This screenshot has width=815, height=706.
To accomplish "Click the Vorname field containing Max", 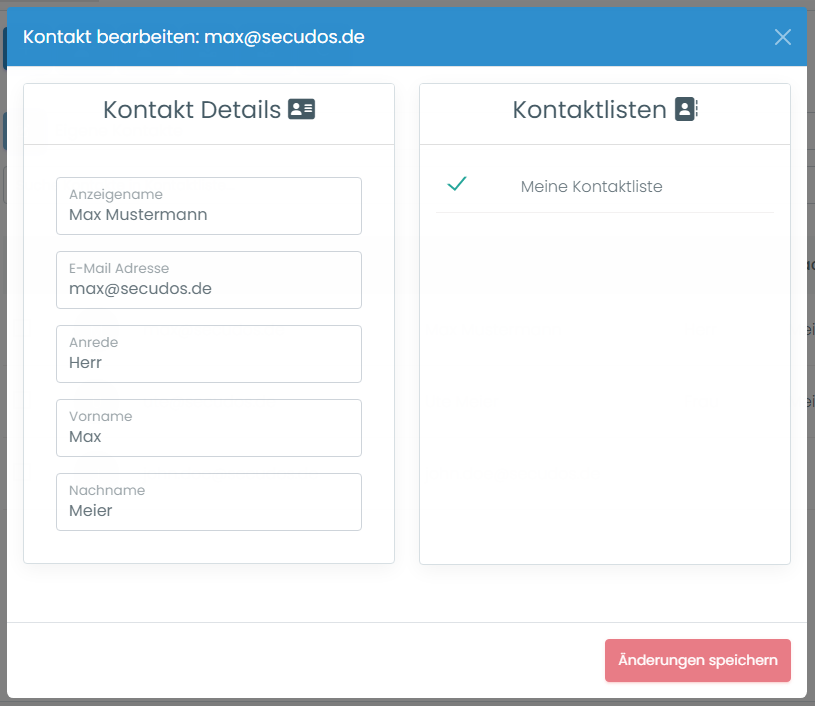I will 209,428.
